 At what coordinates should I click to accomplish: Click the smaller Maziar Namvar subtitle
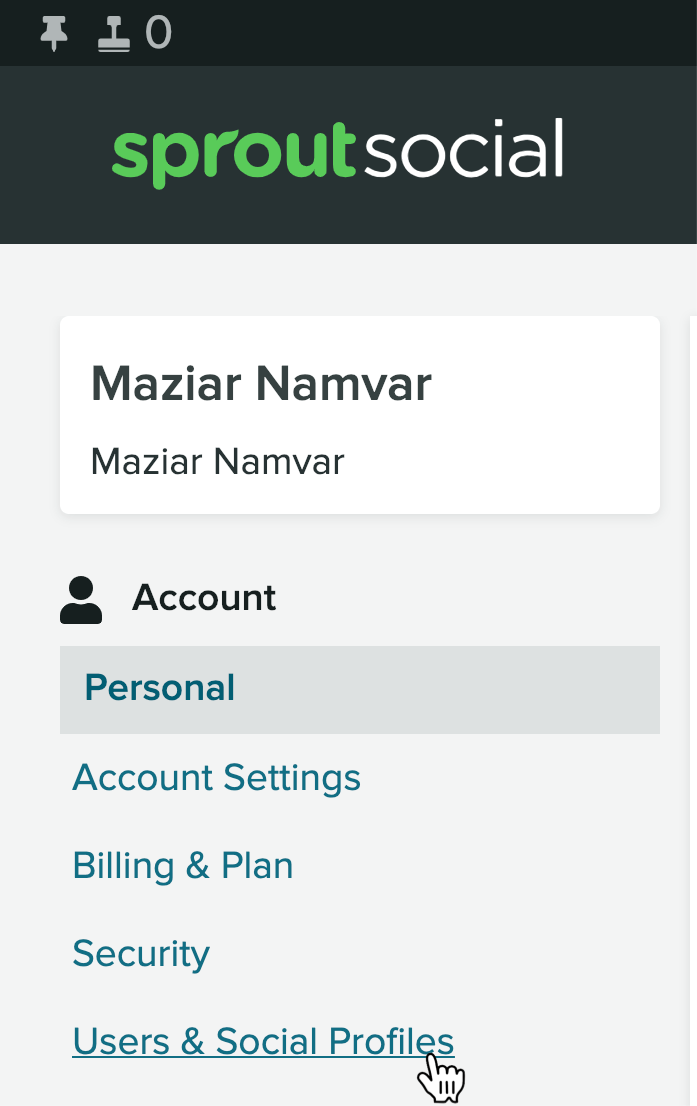click(217, 462)
